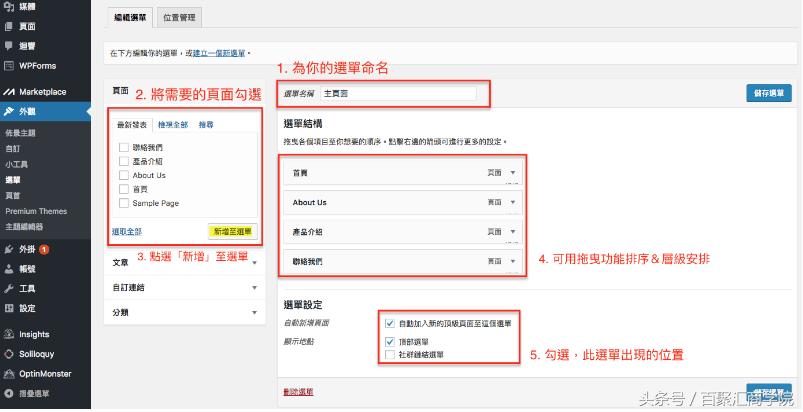Check the 首頁 page checkbox
Image resolution: width=803 pixels, height=412 pixels.
(x=123, y=189)
